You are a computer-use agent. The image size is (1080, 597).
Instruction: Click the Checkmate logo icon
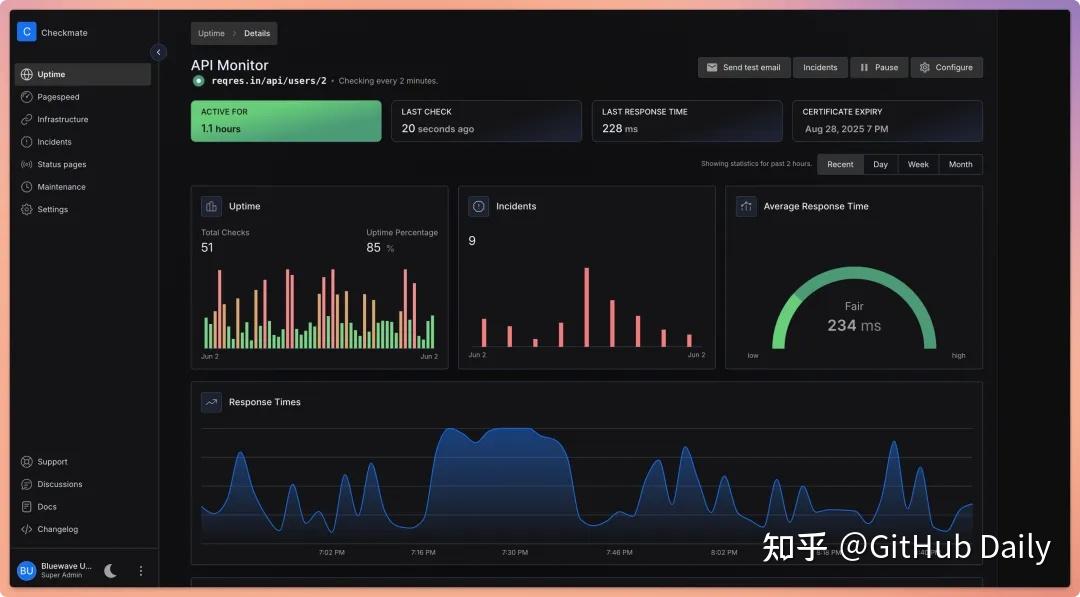click(x=26, y=32)
